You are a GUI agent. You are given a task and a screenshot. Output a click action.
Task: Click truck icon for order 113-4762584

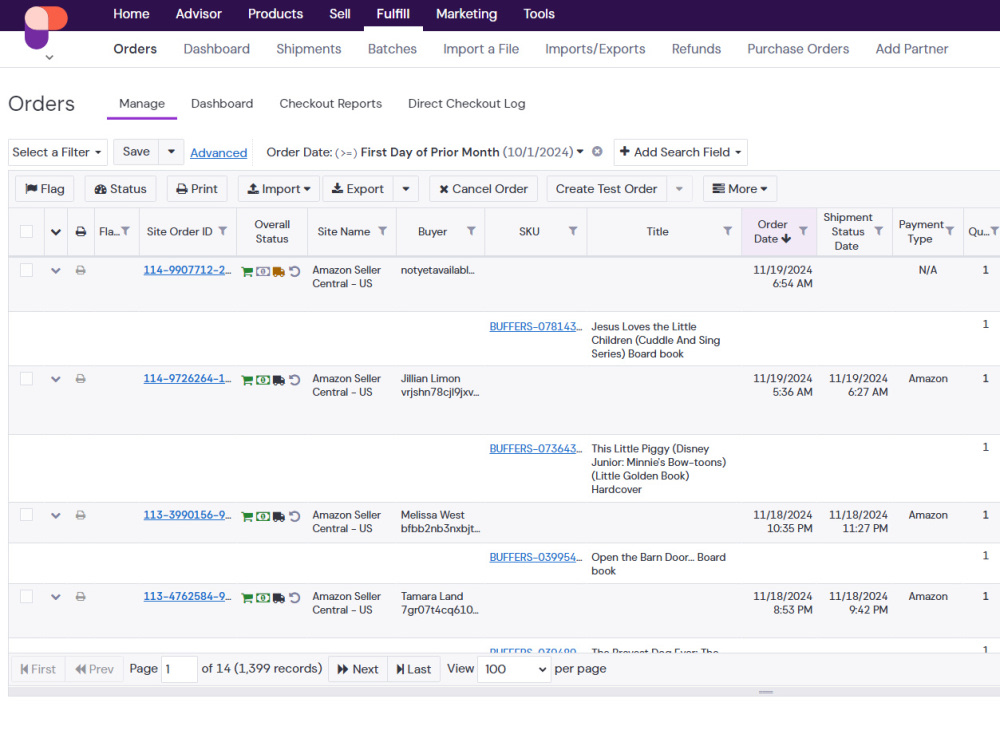tap(279, 598)
